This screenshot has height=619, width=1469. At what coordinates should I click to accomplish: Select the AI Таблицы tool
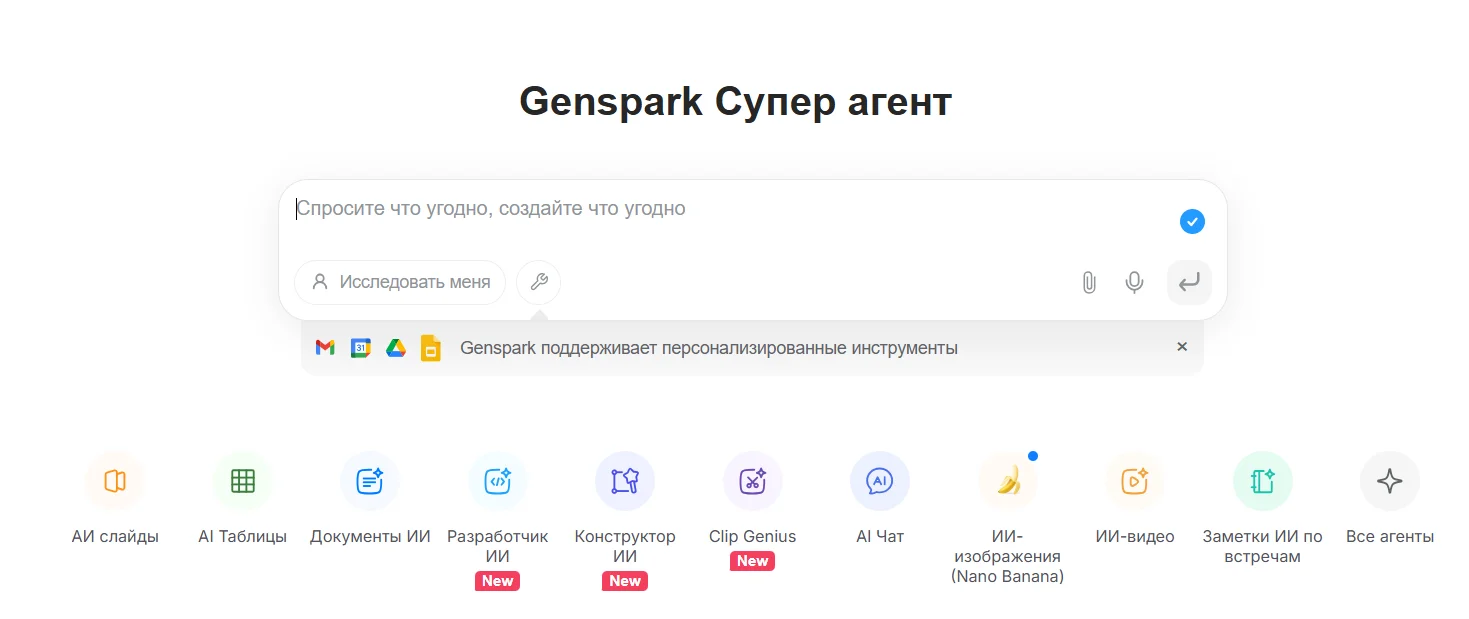click(242, 480)
